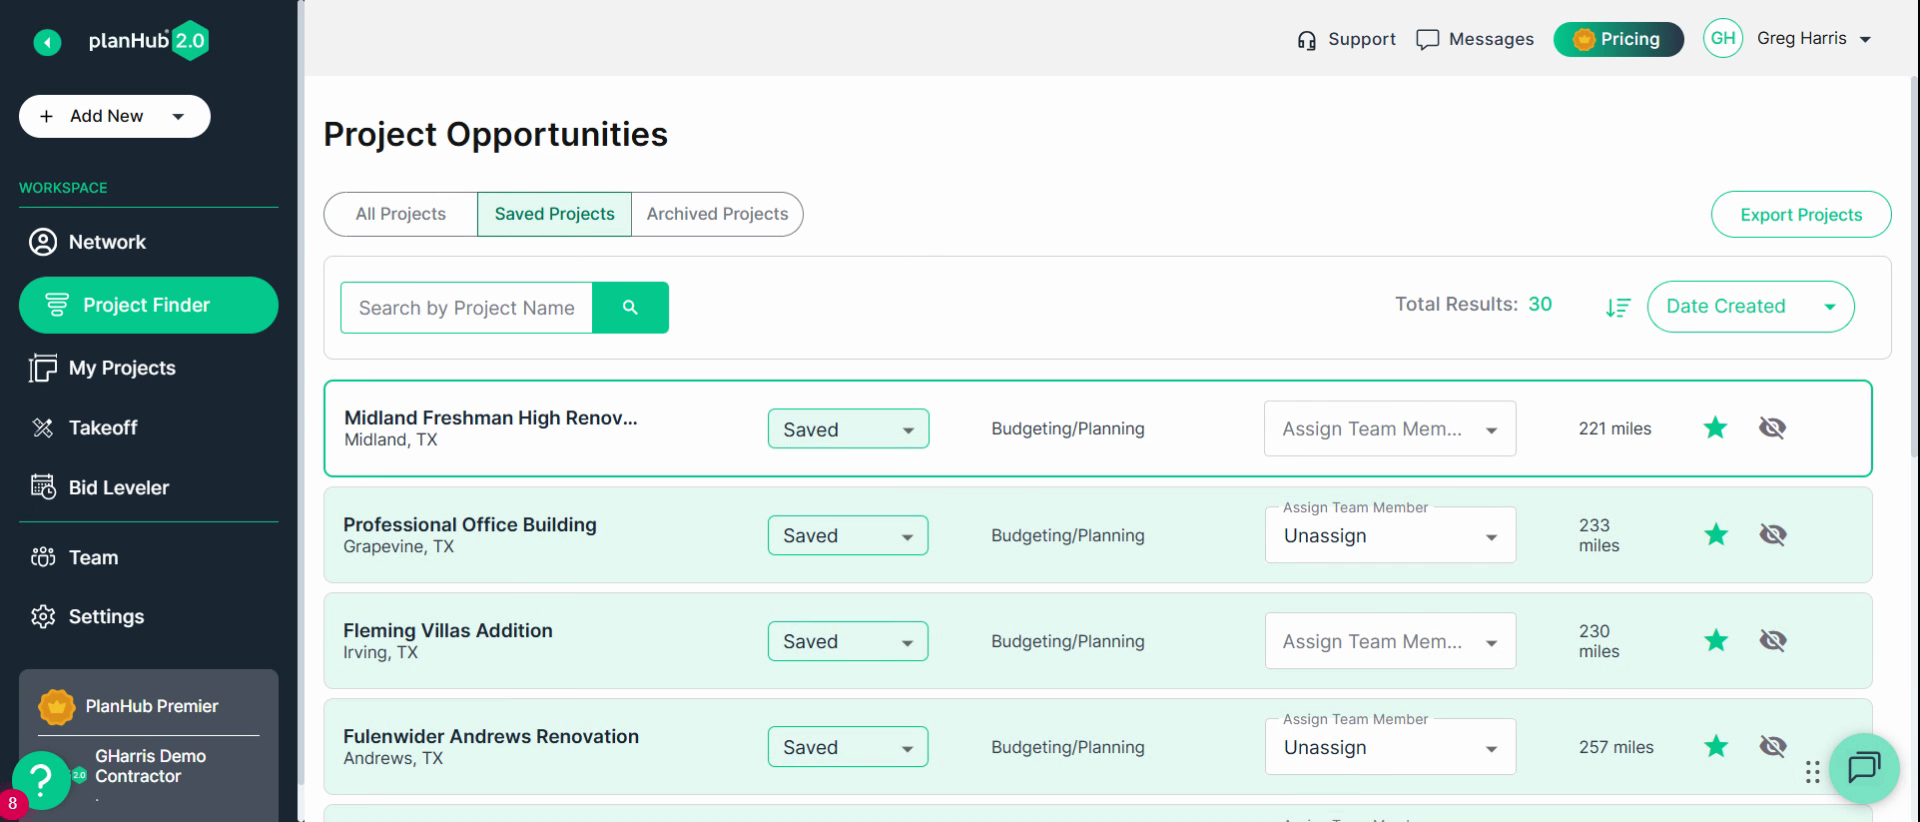
Task: Click the GH user avatar
Action: pyautogui.click(x=1723, y=39)
